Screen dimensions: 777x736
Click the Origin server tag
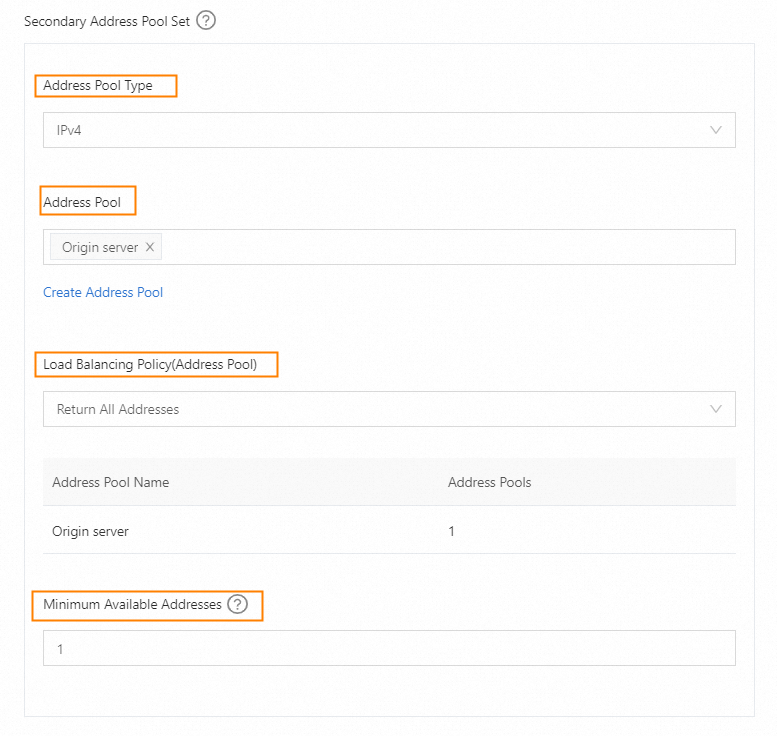tap(99, 247)
